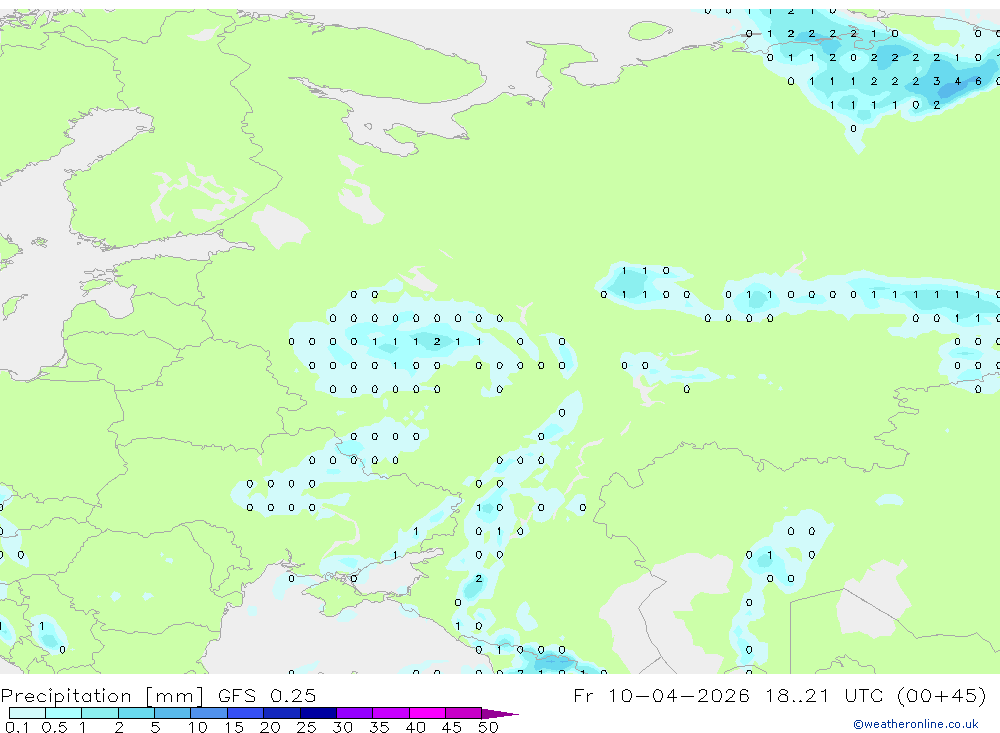Select the 5–10 mm legend swatch

click(173, 713)
